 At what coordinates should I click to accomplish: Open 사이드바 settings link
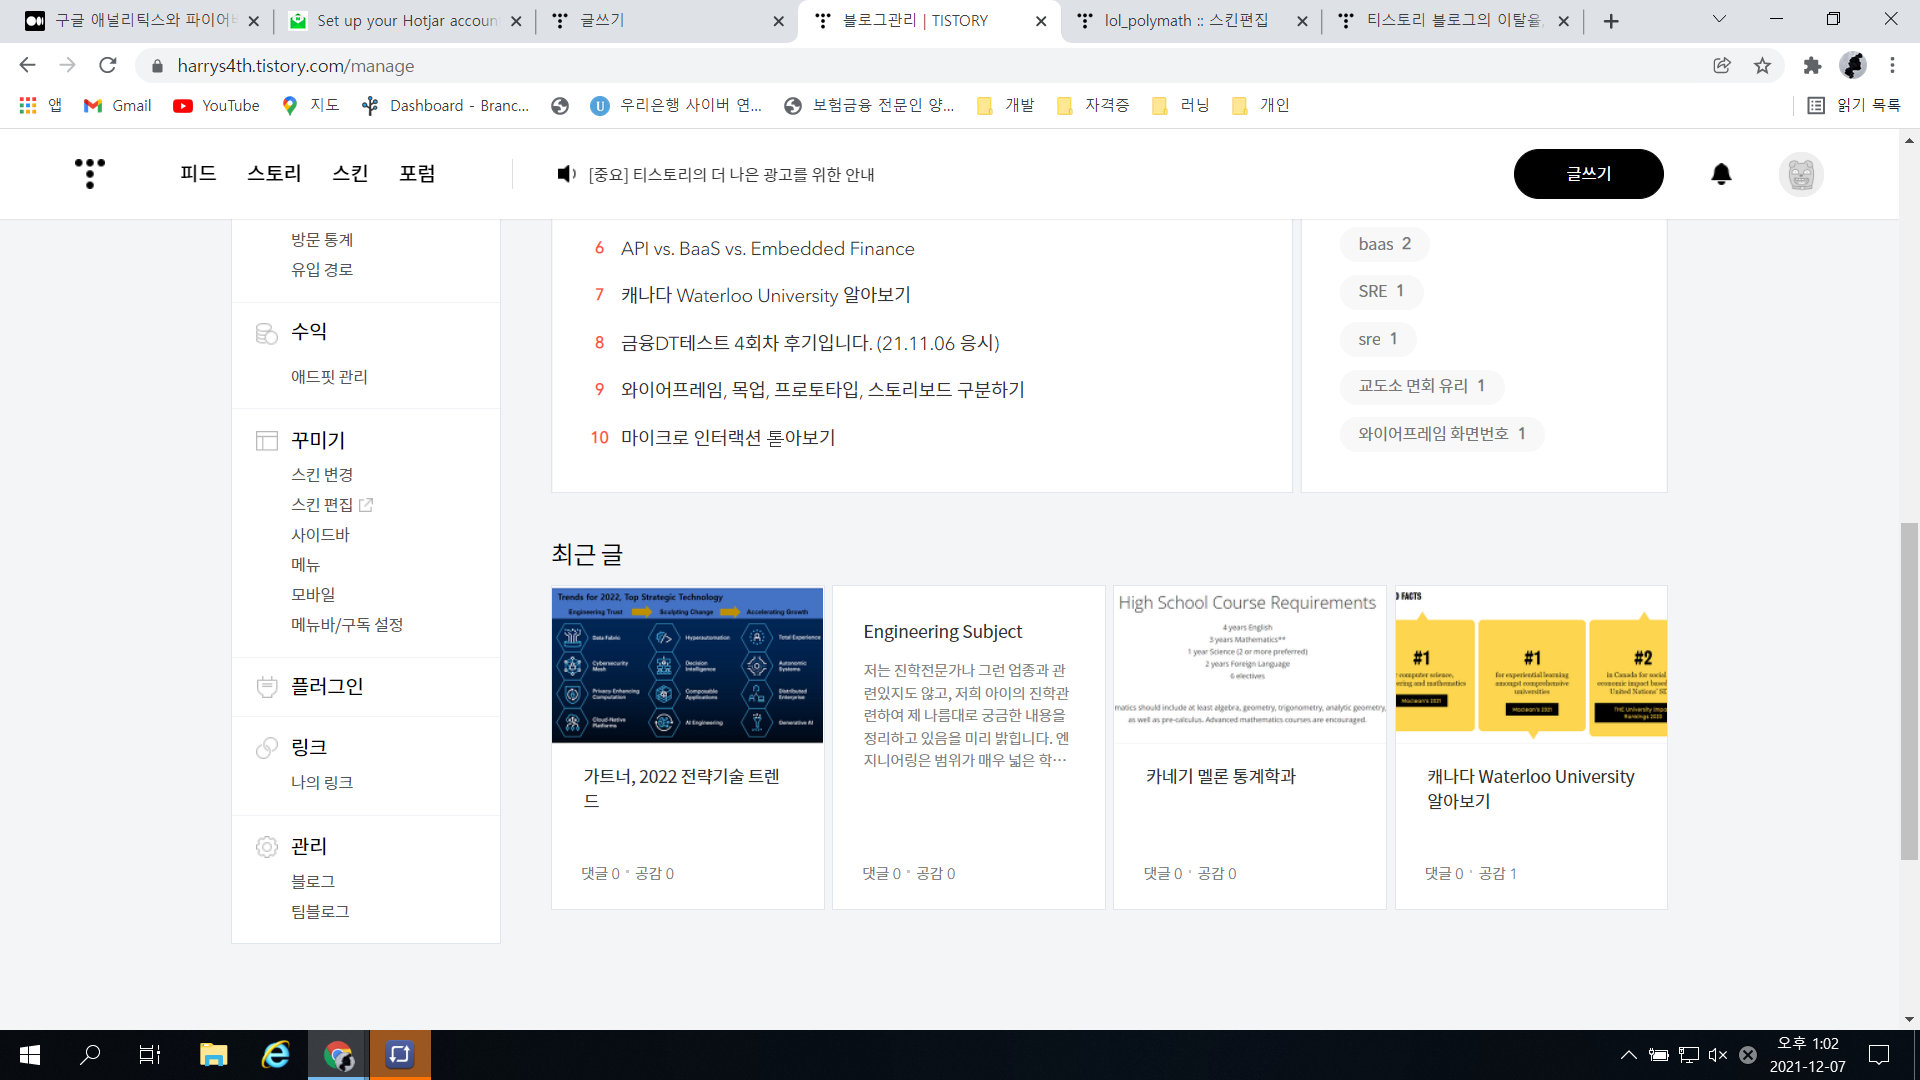click(x=320, y=535)
